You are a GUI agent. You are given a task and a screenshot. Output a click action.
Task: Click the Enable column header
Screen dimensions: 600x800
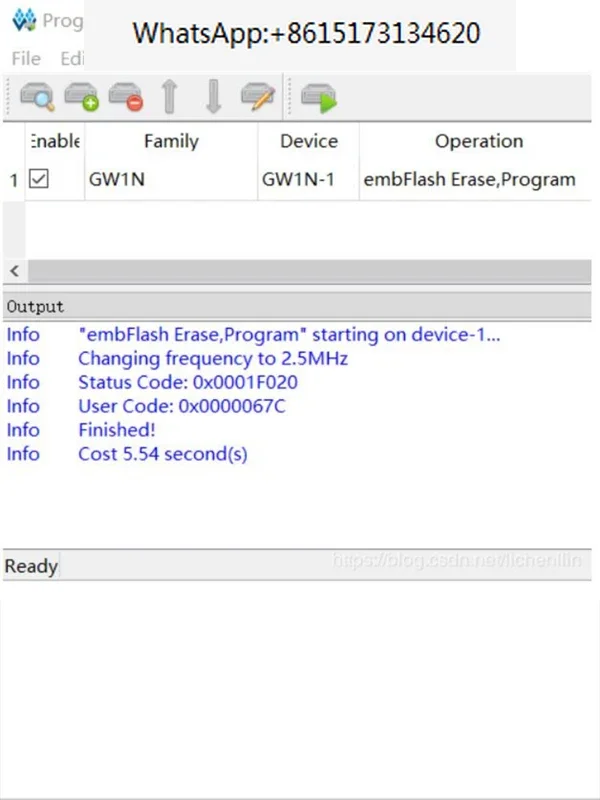tap(55, 141)
